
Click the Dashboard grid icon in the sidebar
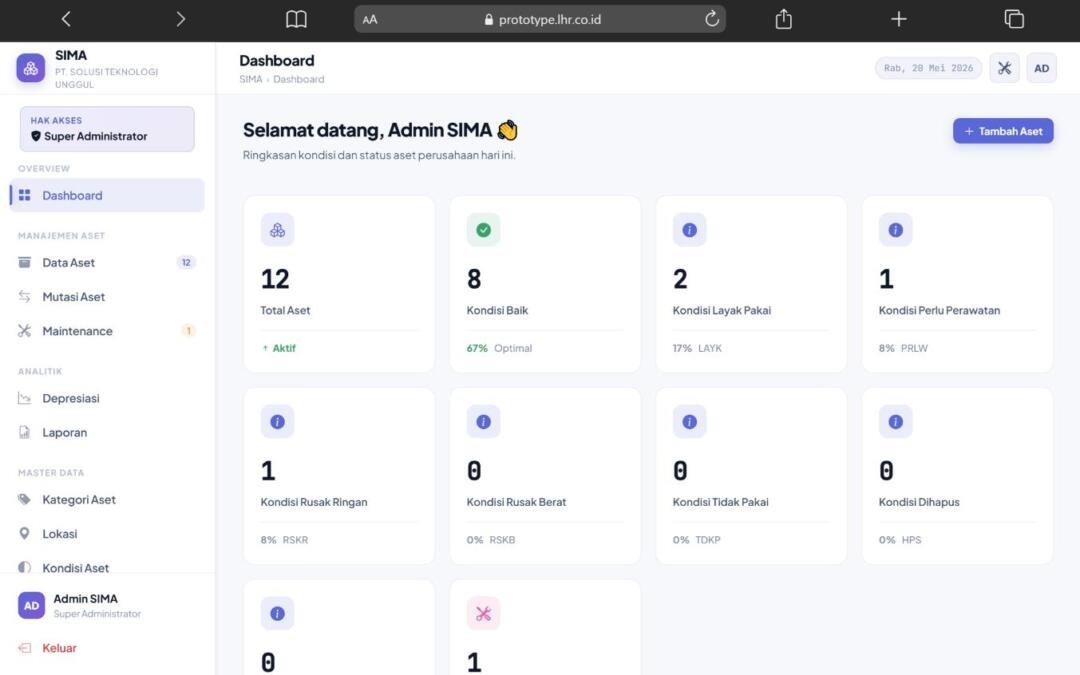25,196
